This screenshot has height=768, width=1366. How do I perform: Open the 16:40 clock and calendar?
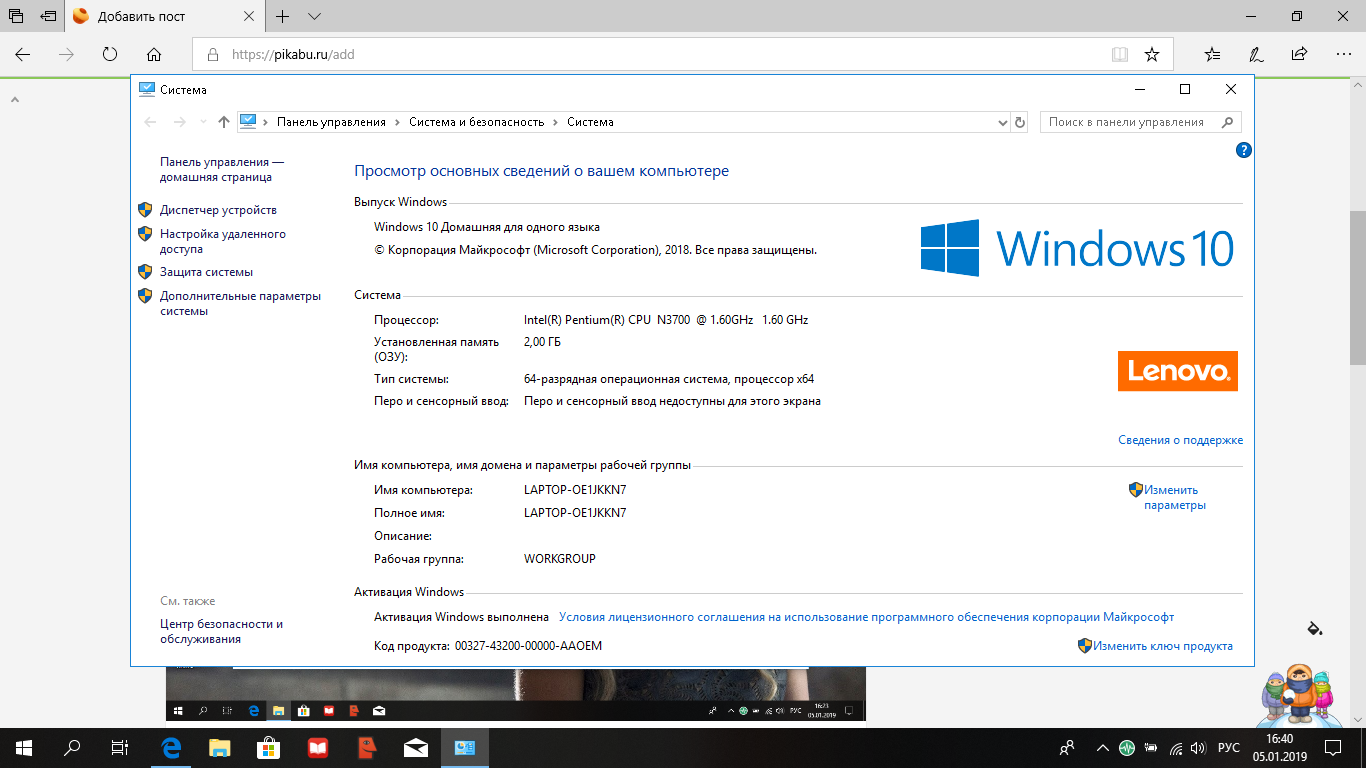1279,747
